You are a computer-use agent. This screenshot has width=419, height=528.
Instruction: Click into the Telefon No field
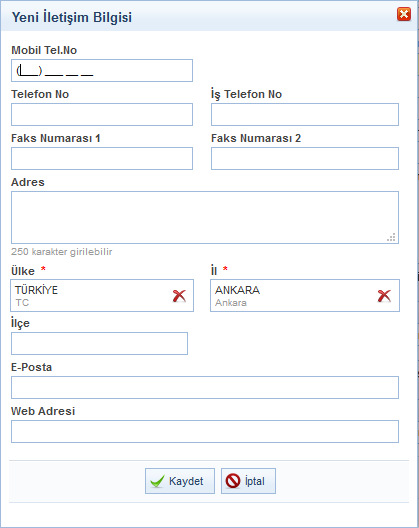point(102,114)
